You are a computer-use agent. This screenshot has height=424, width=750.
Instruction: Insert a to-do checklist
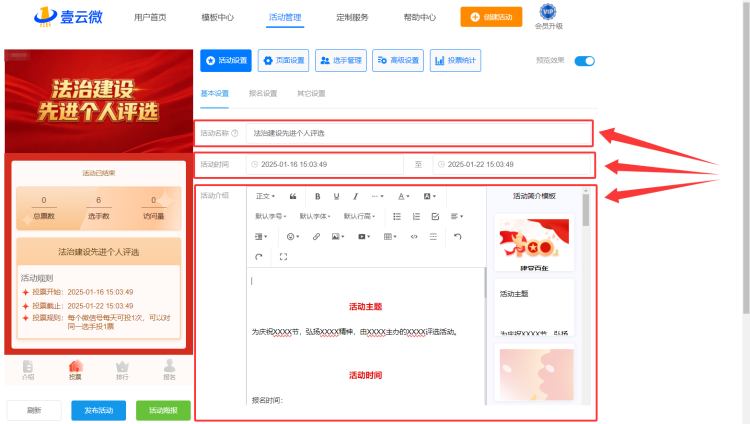coord(435,216)
